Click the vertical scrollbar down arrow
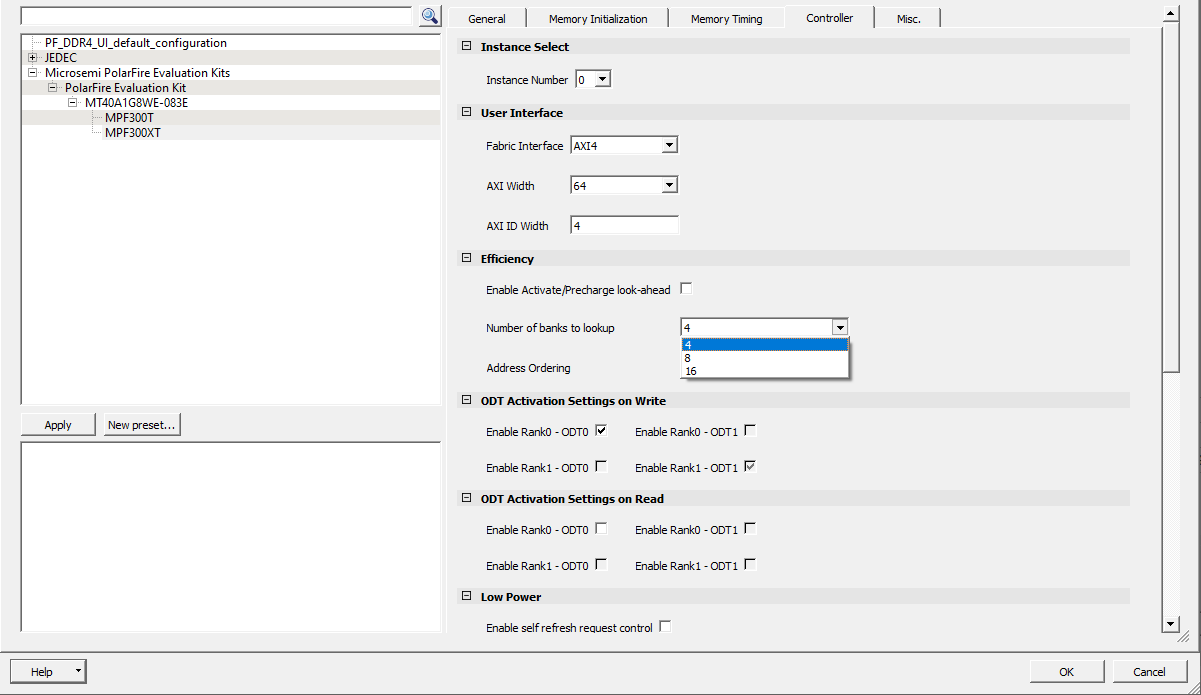Viewport: 1201px width, 695px height. point(1171,624)
